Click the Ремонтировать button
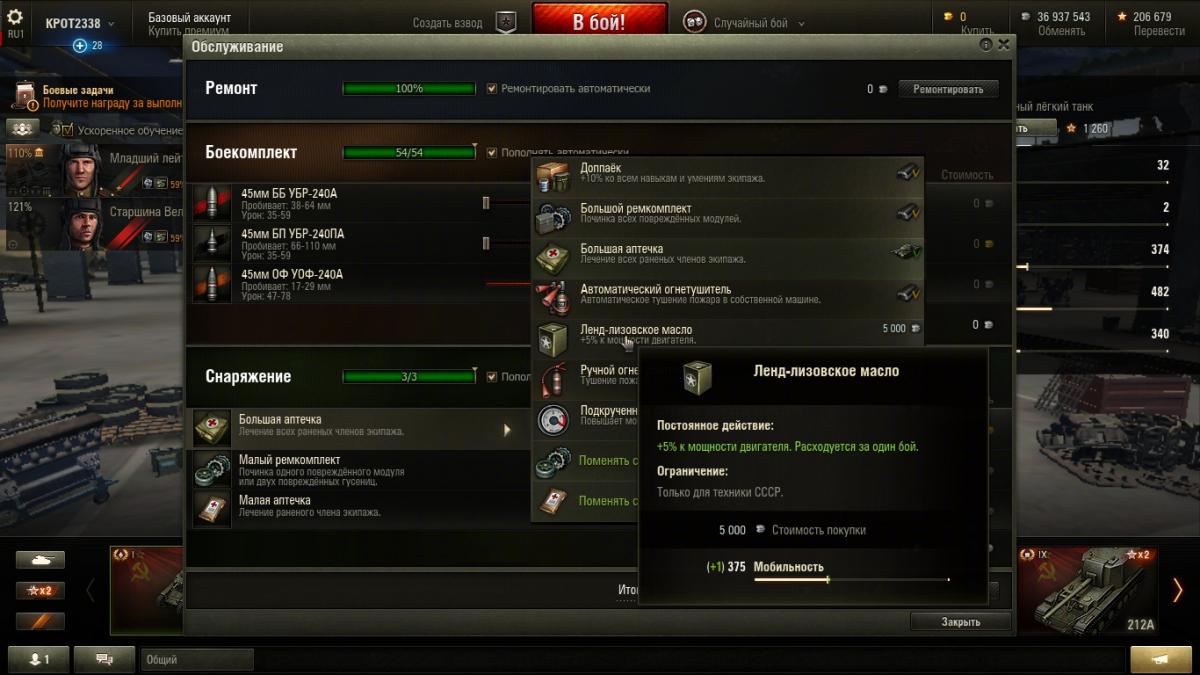The height and width of the screenshot is (675, 1200). (x=948, y=89)
